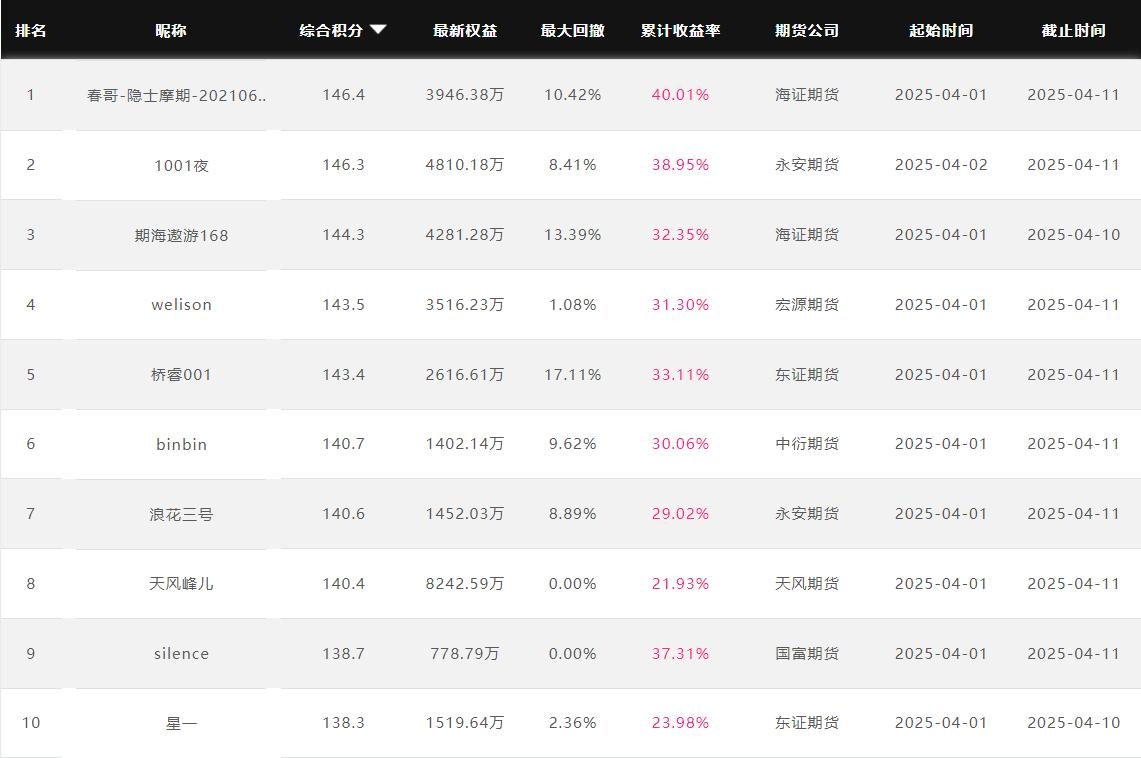Select drawdown value 13.39%
This screenshot has width=1141, height=758.
573,234
